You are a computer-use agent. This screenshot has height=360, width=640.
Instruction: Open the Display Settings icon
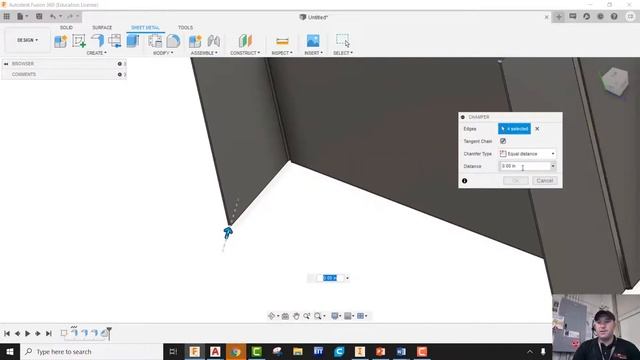335,316
